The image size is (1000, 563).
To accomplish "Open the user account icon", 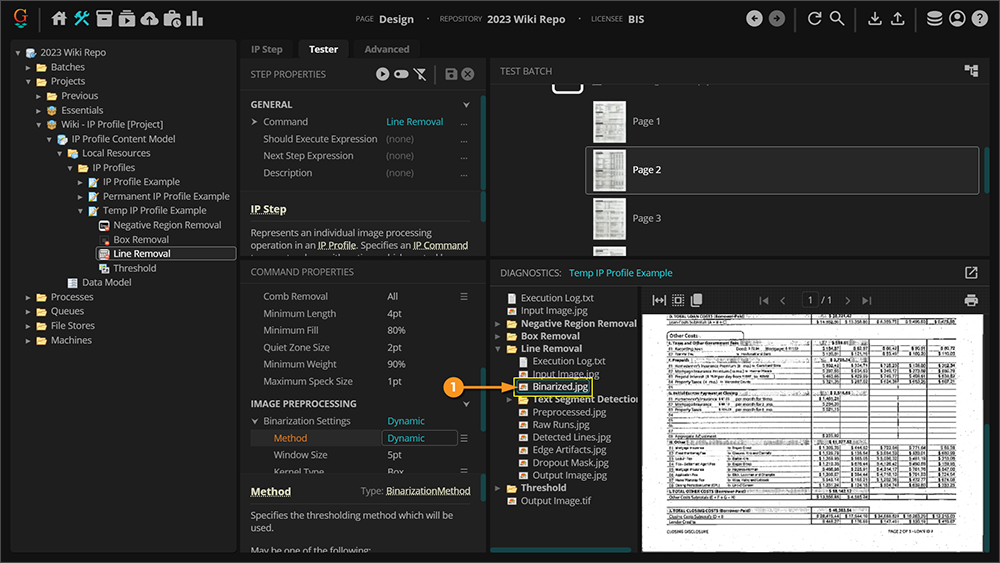I will [957, 18].
